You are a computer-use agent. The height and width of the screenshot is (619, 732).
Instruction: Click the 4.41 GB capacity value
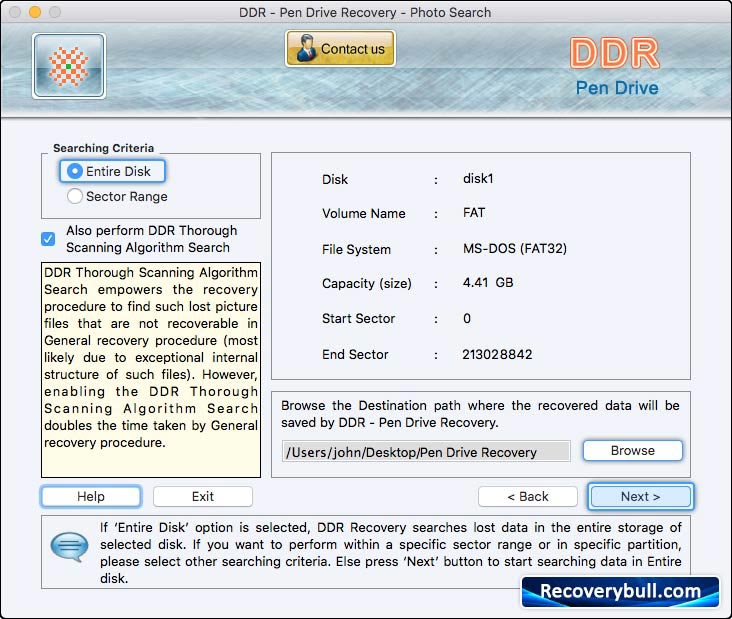click(x=488, y=282)
